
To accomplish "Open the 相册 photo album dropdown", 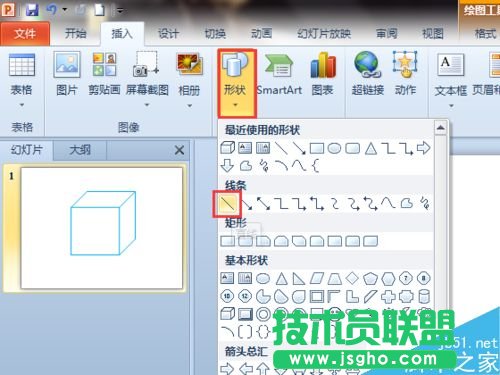I will click(189, 106).
